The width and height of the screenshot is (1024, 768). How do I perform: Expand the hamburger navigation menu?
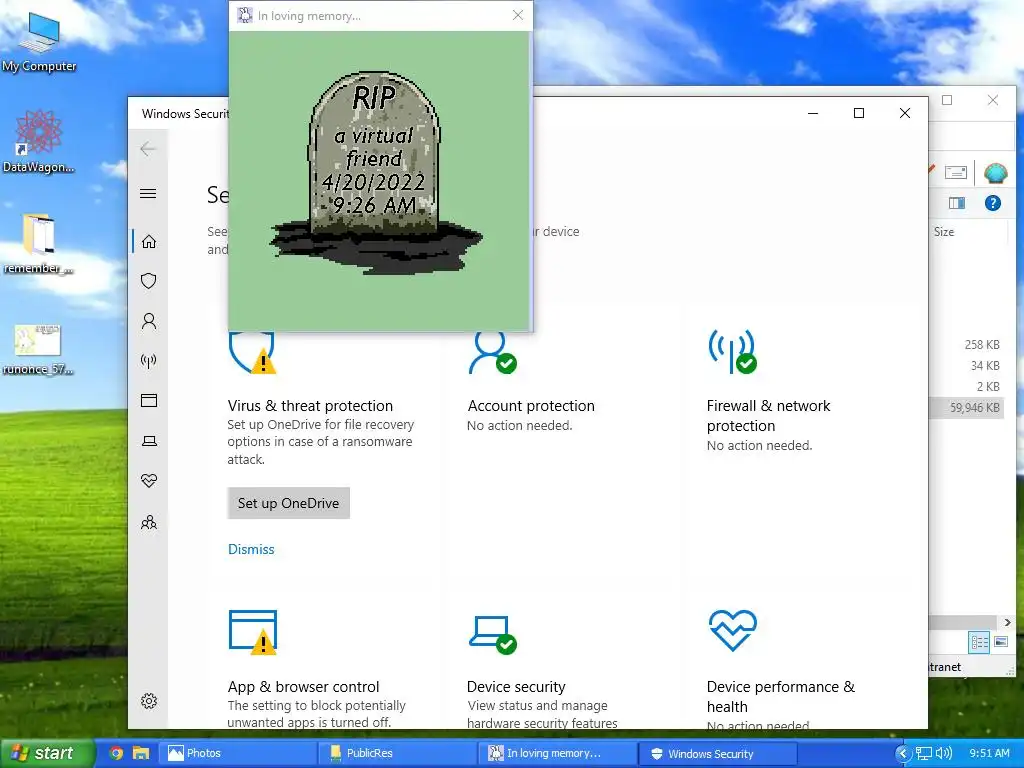148,193
